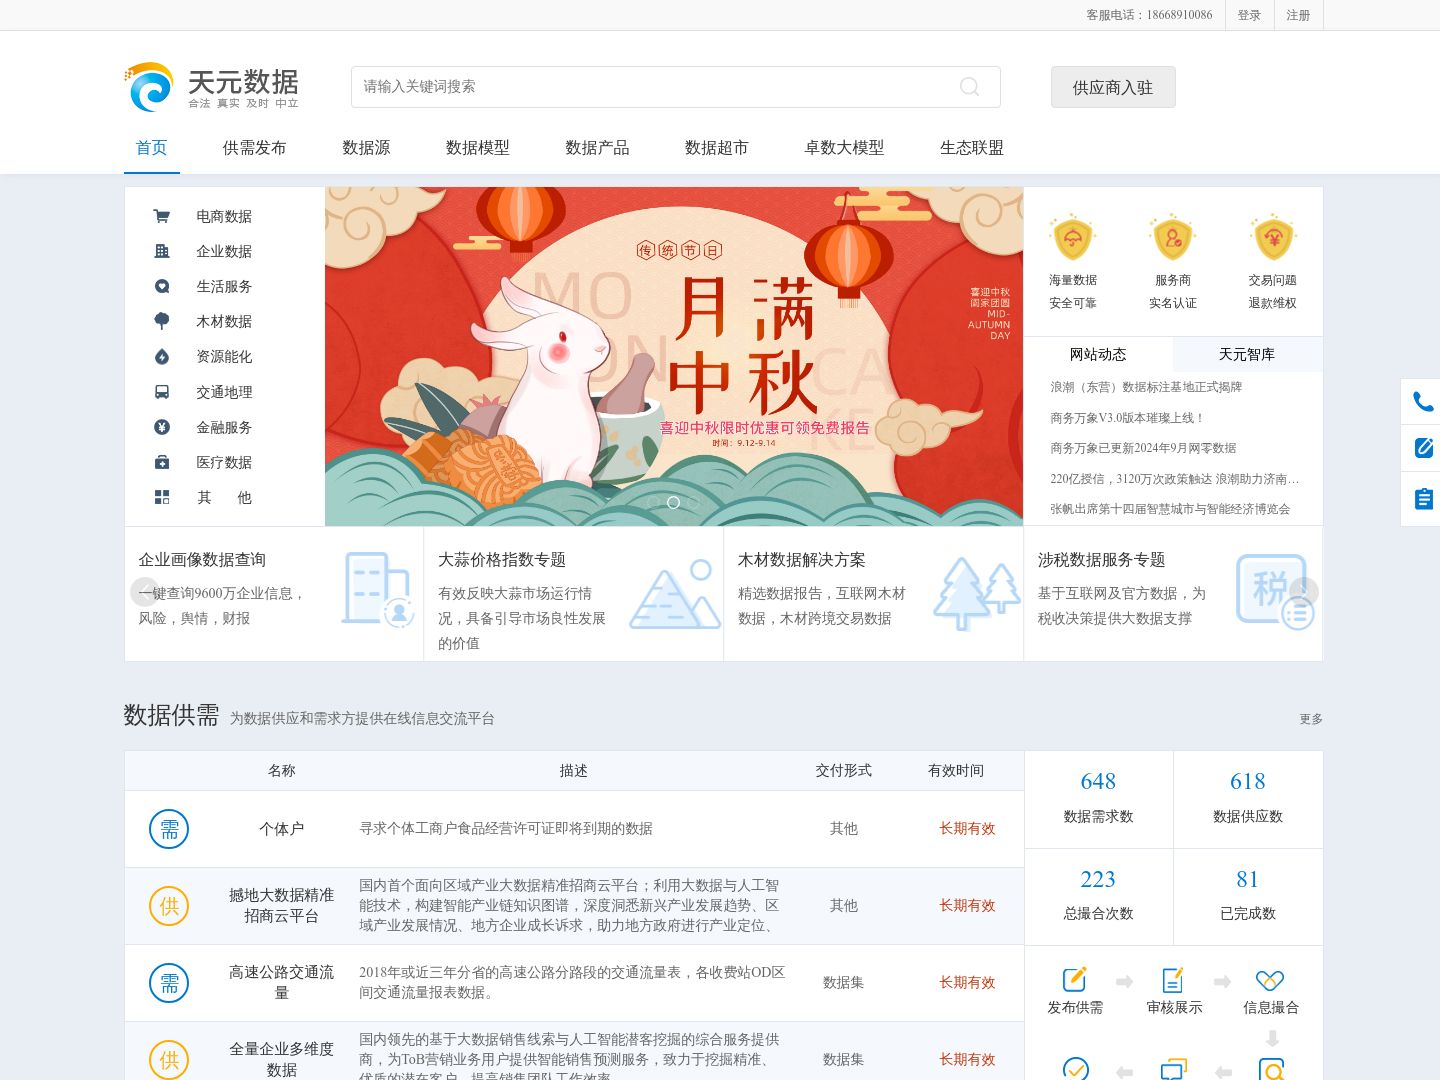This screenshot has width=1440, height=1080.
Task: Click the 交易问题 退款维权 shield icon
Action: point(1273,237)
